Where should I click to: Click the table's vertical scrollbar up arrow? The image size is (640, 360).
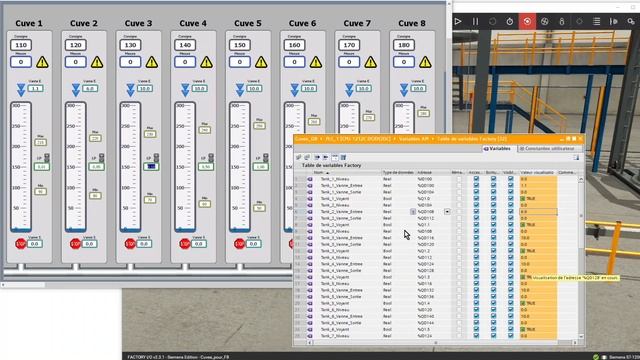[581, 179]
